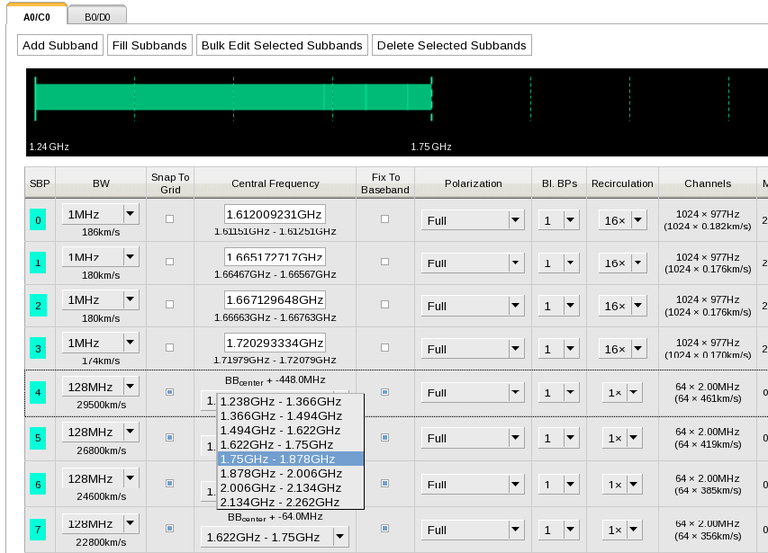768x553 pixels.
Task: Open the BW dropdown for subband 0
Action: pyautogui.click(x=130, y=214)
